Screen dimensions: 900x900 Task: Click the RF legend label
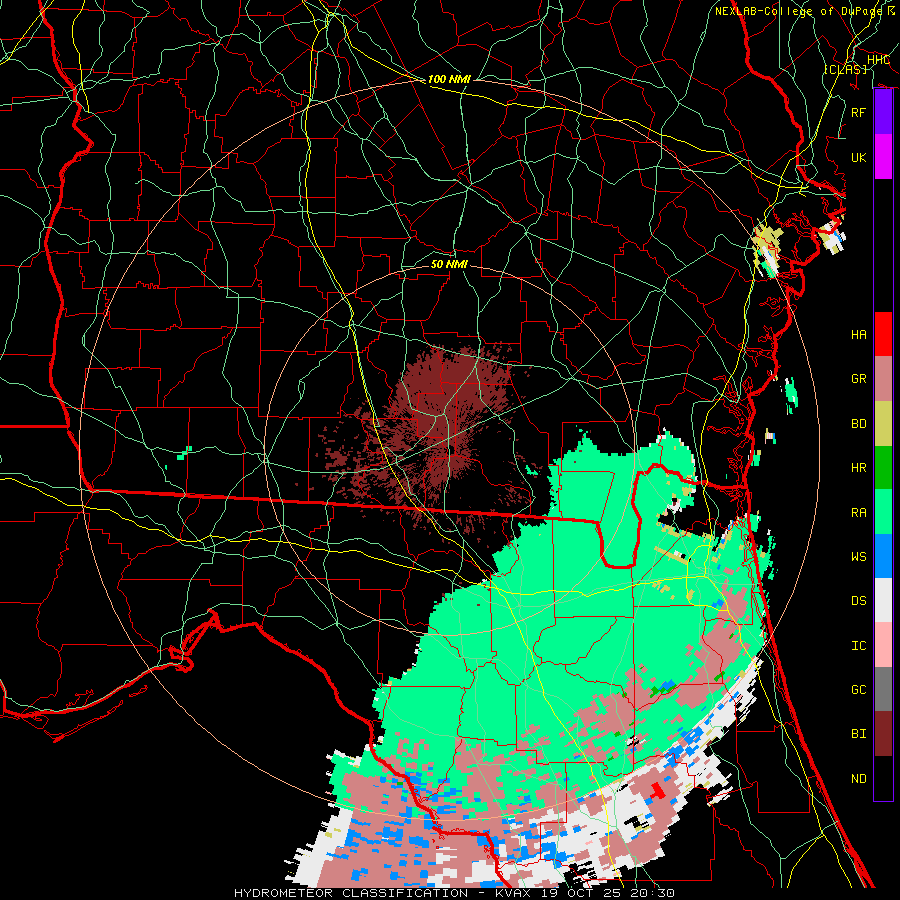point(858,112)
